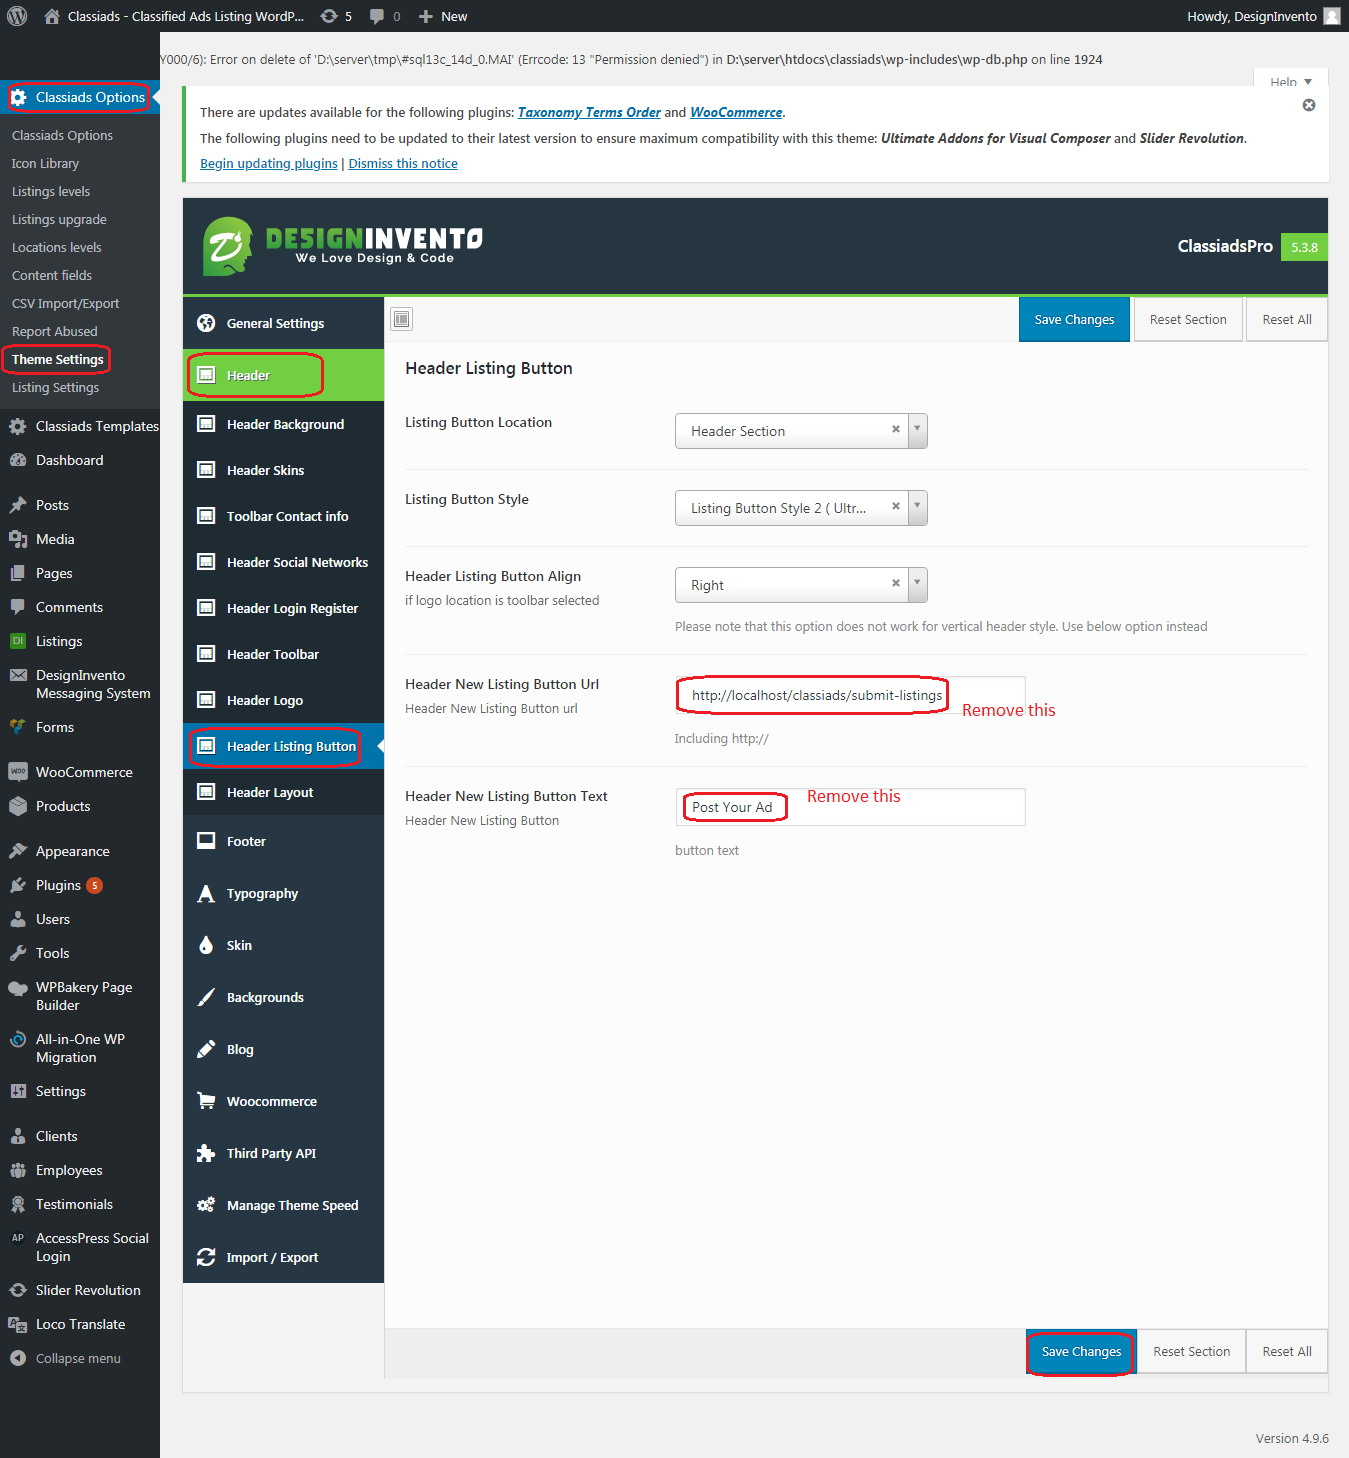This screenshot has height=1458, width=1349.
Task: Click the Manage Theme Speed gears icon
Action: (x=206, y=1205)
